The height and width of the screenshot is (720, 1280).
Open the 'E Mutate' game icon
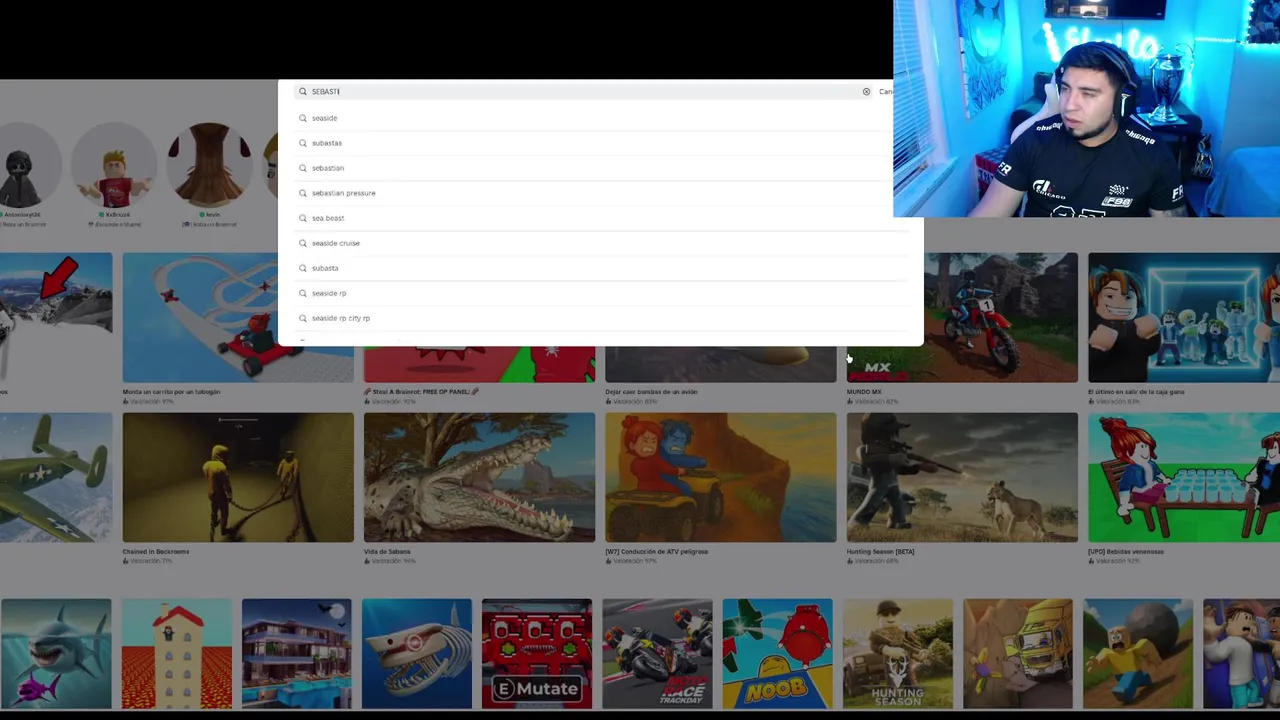tap(537, 653)
